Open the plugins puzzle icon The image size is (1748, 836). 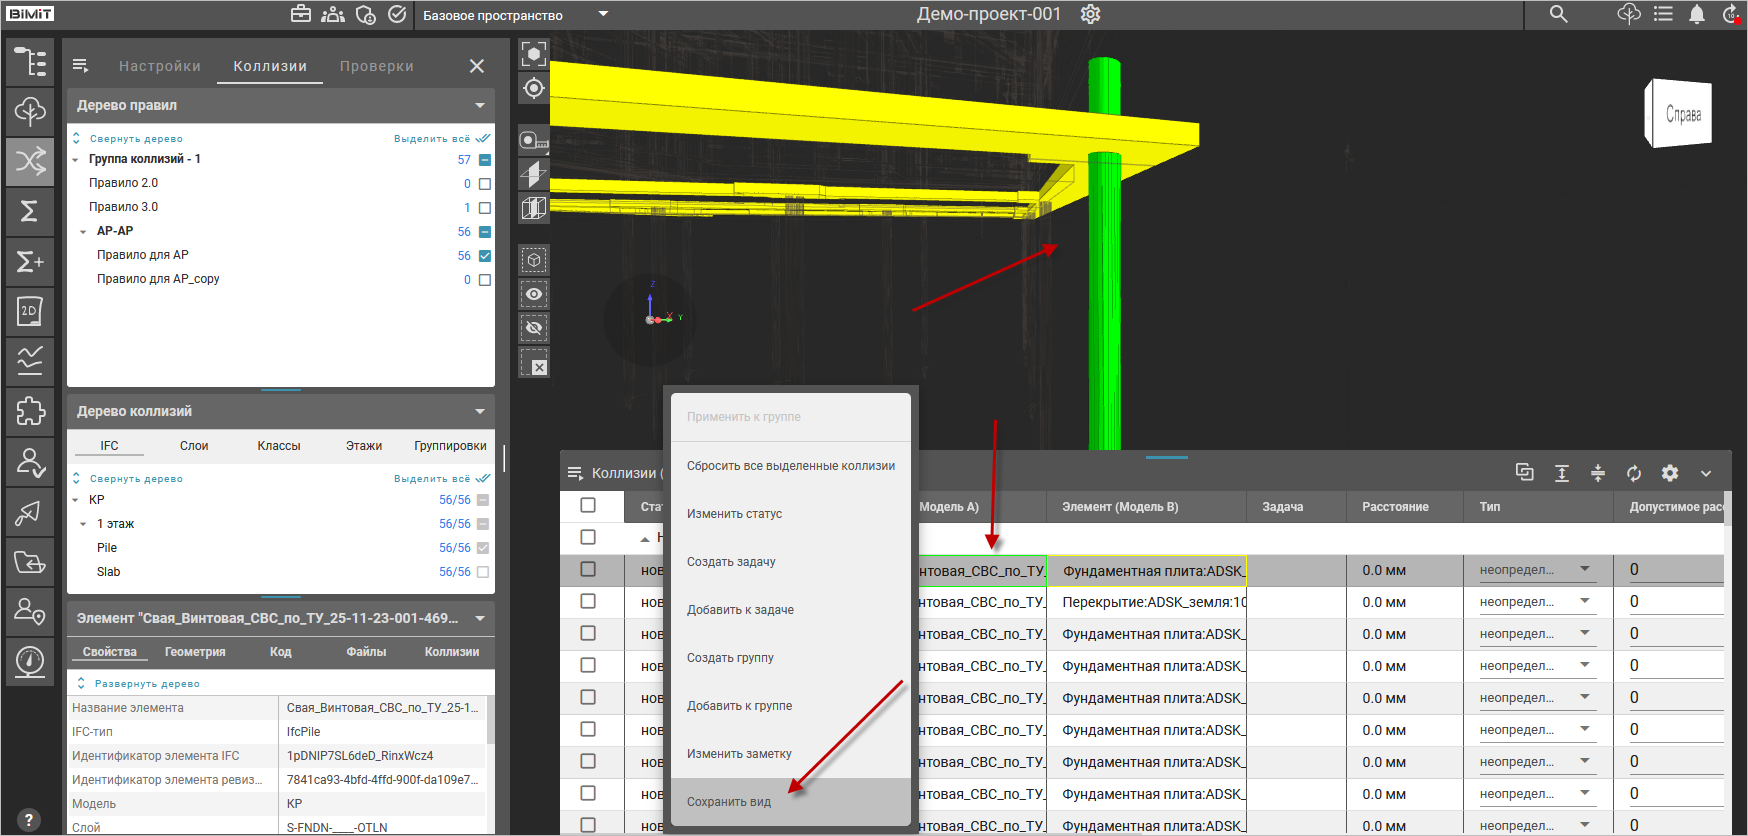30,411
